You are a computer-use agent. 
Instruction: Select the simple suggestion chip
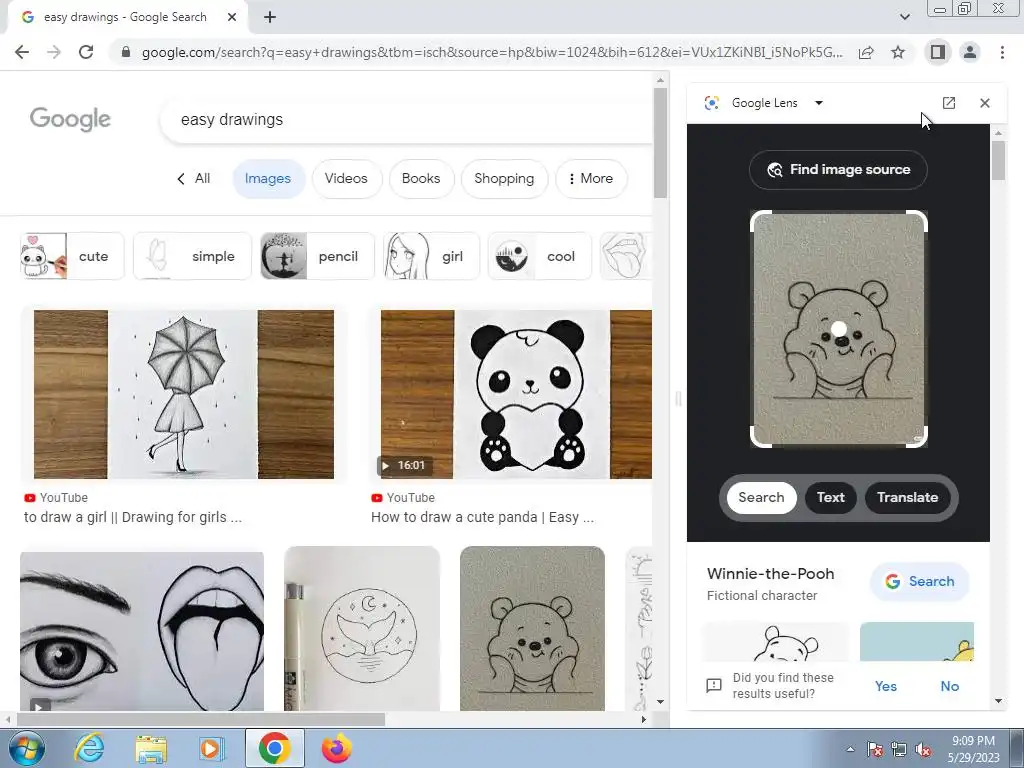[x=192, y=256]
